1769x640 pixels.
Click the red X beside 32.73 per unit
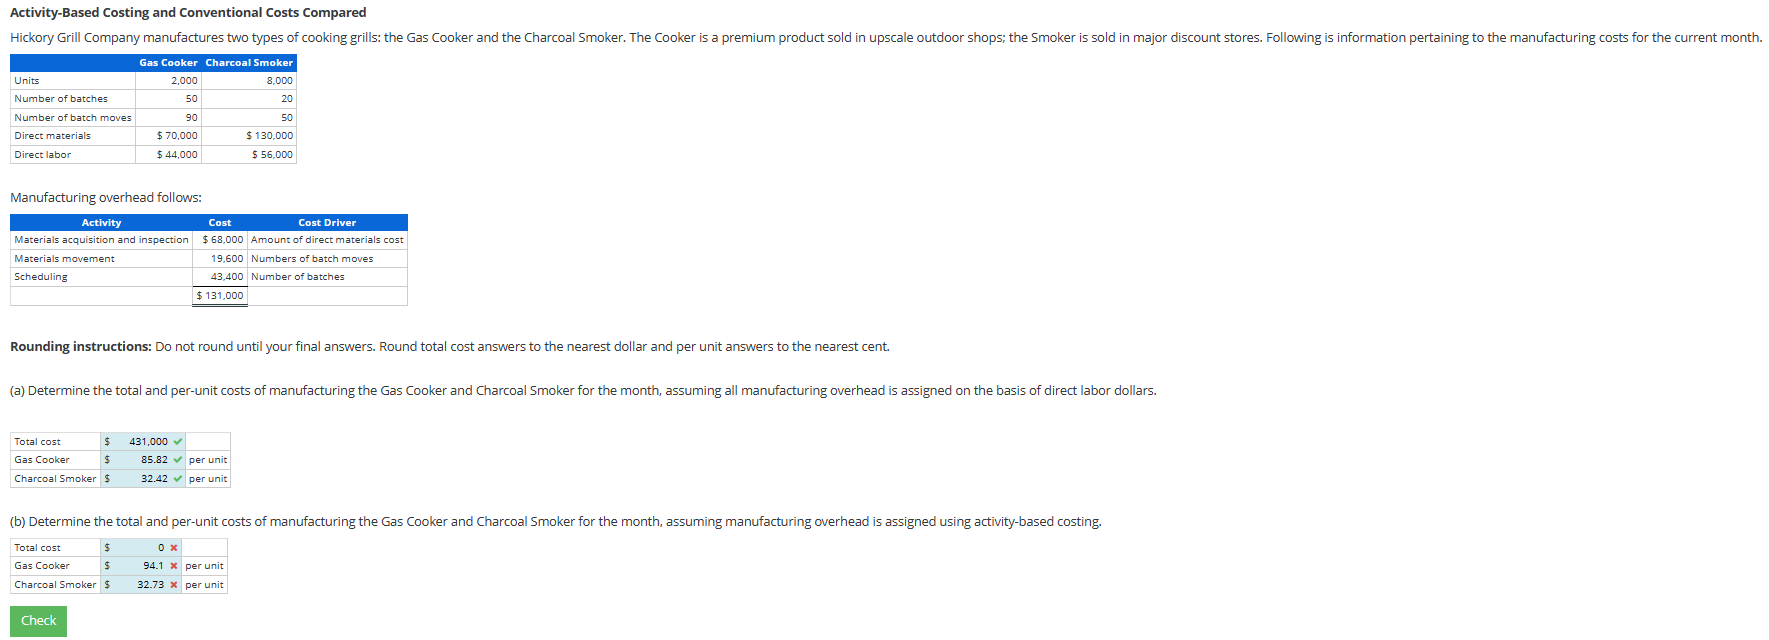pyautogui.click(x=172, y=584)
